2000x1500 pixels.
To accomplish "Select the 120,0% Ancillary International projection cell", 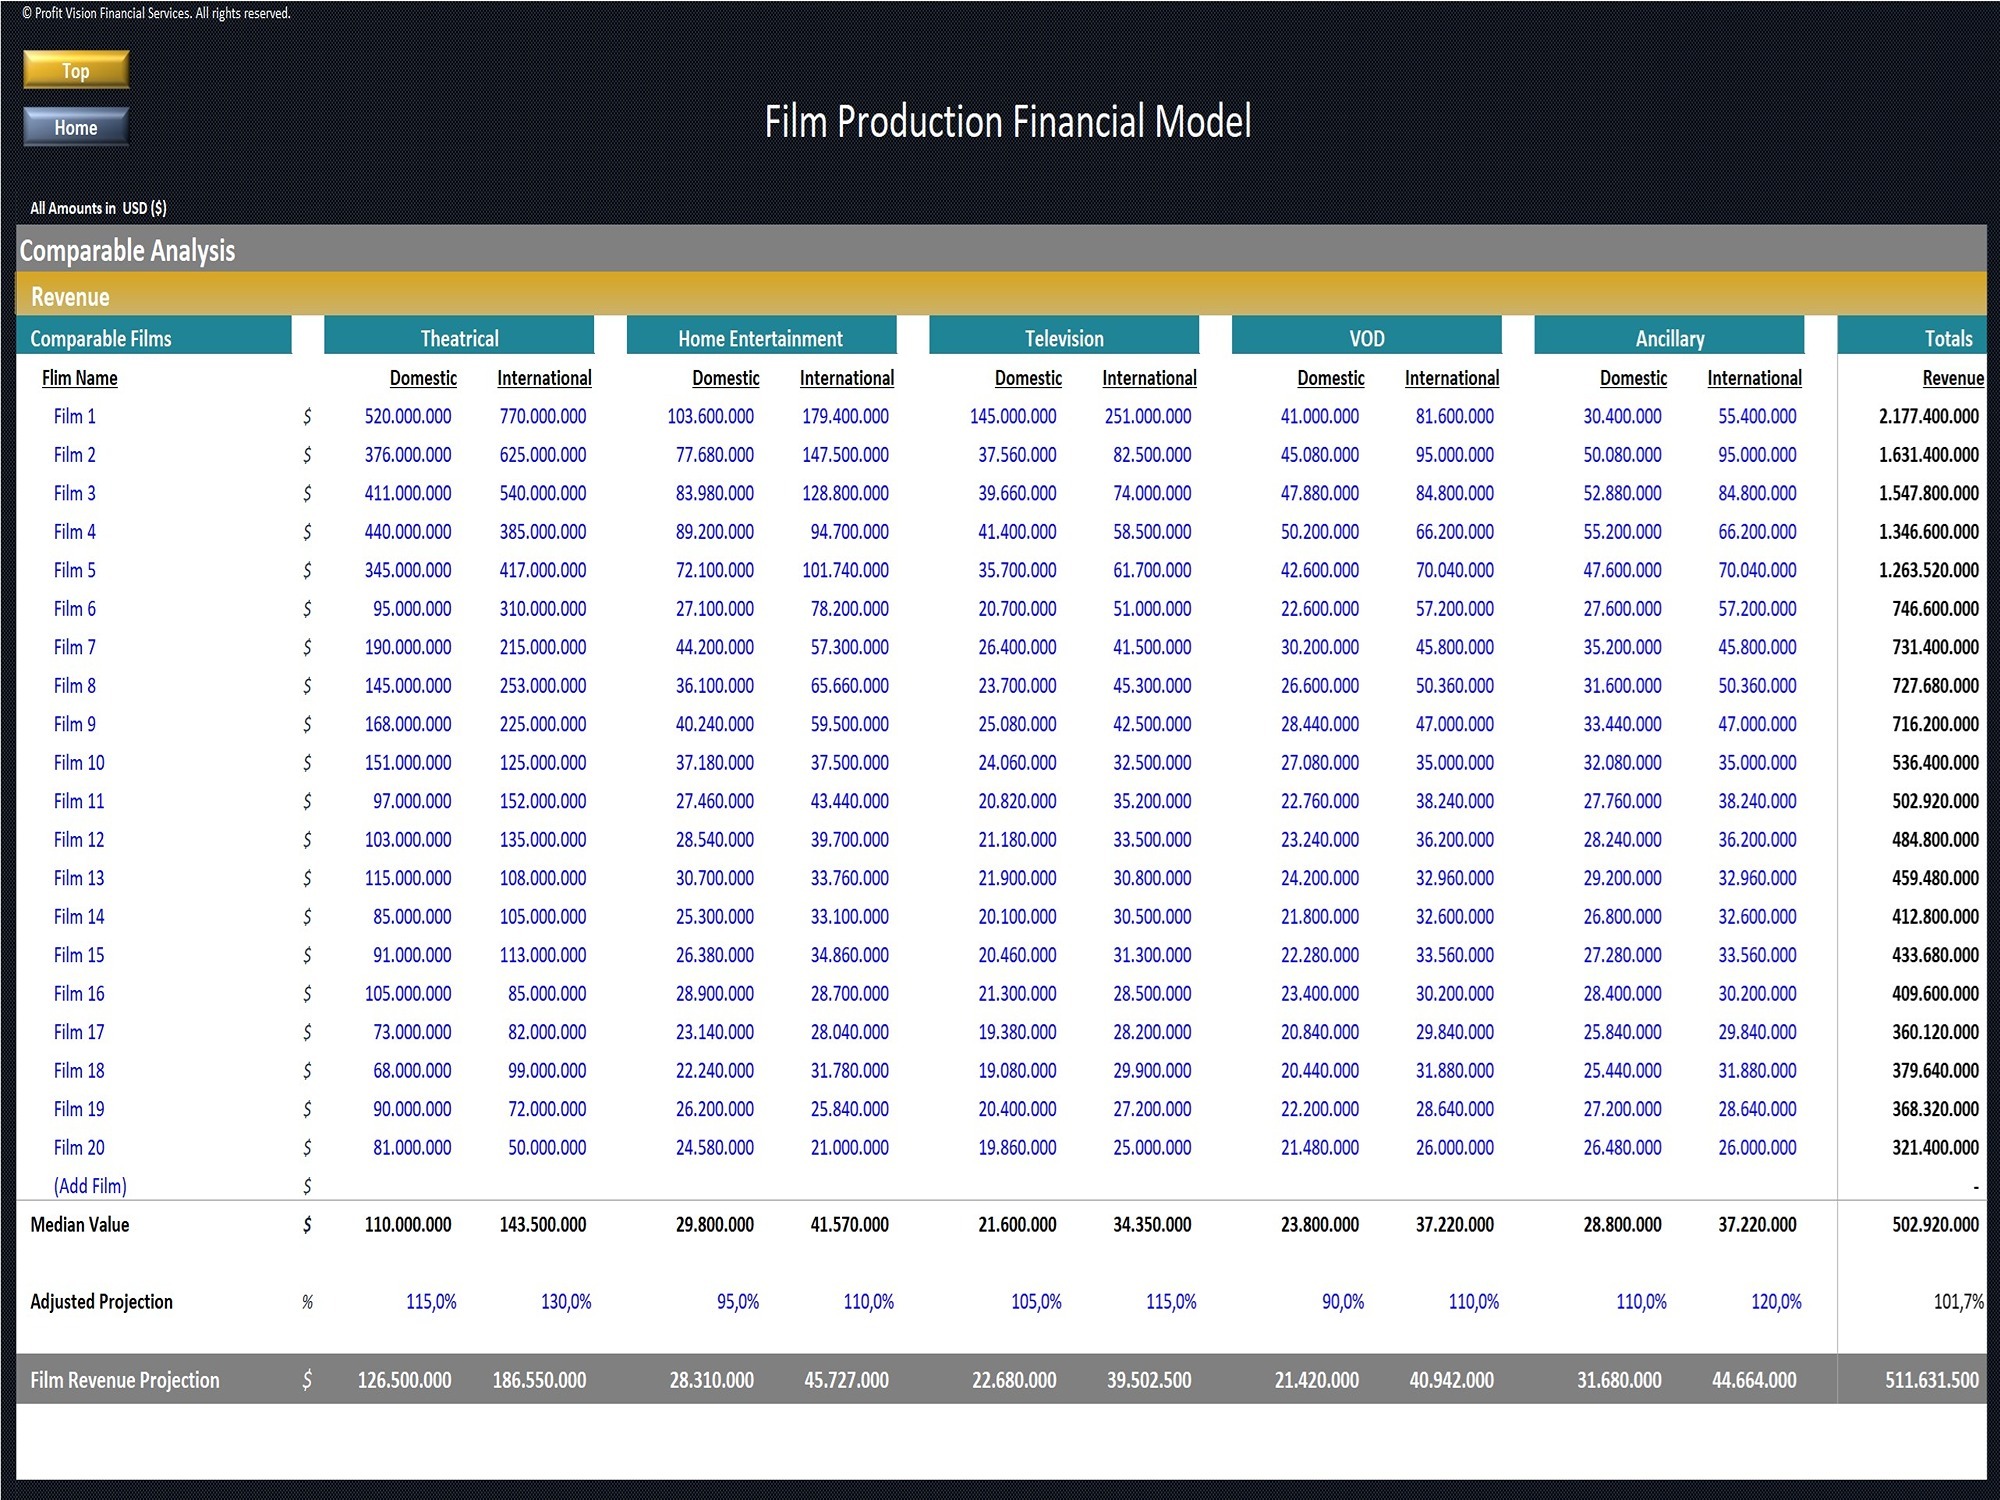I will 1775,1301.
